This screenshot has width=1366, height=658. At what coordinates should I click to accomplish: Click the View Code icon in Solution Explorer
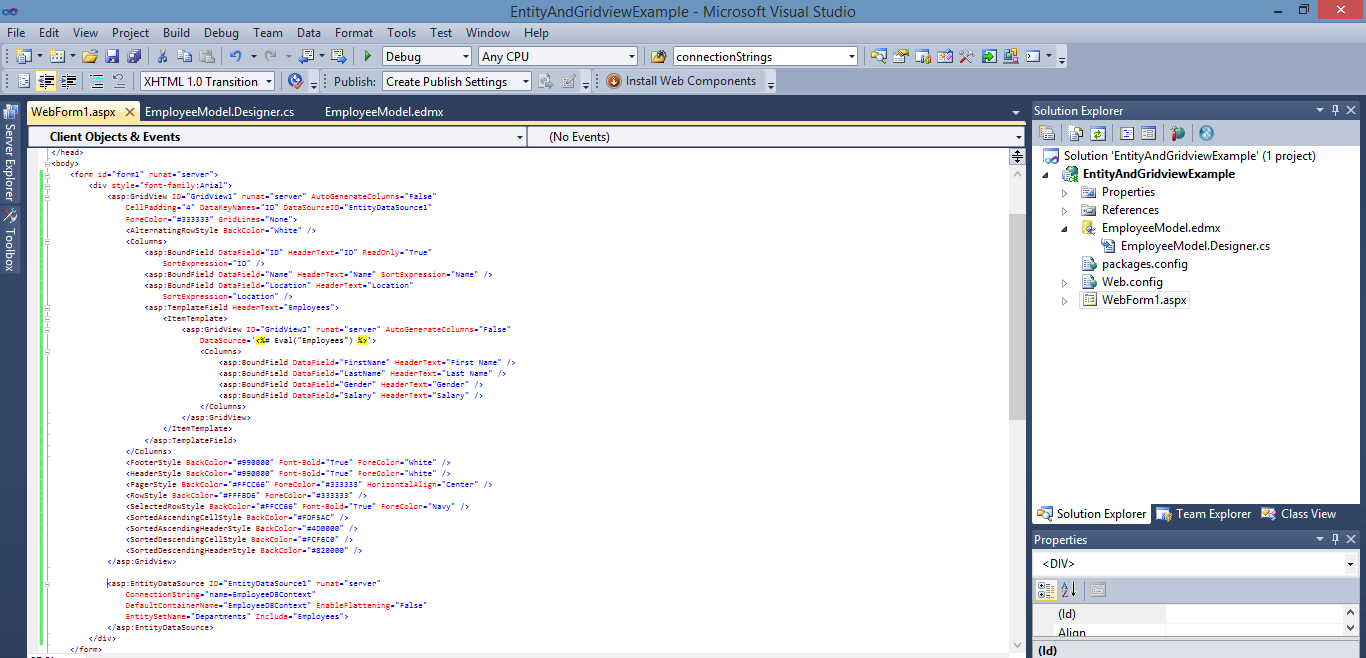[x=1126, y=133]
